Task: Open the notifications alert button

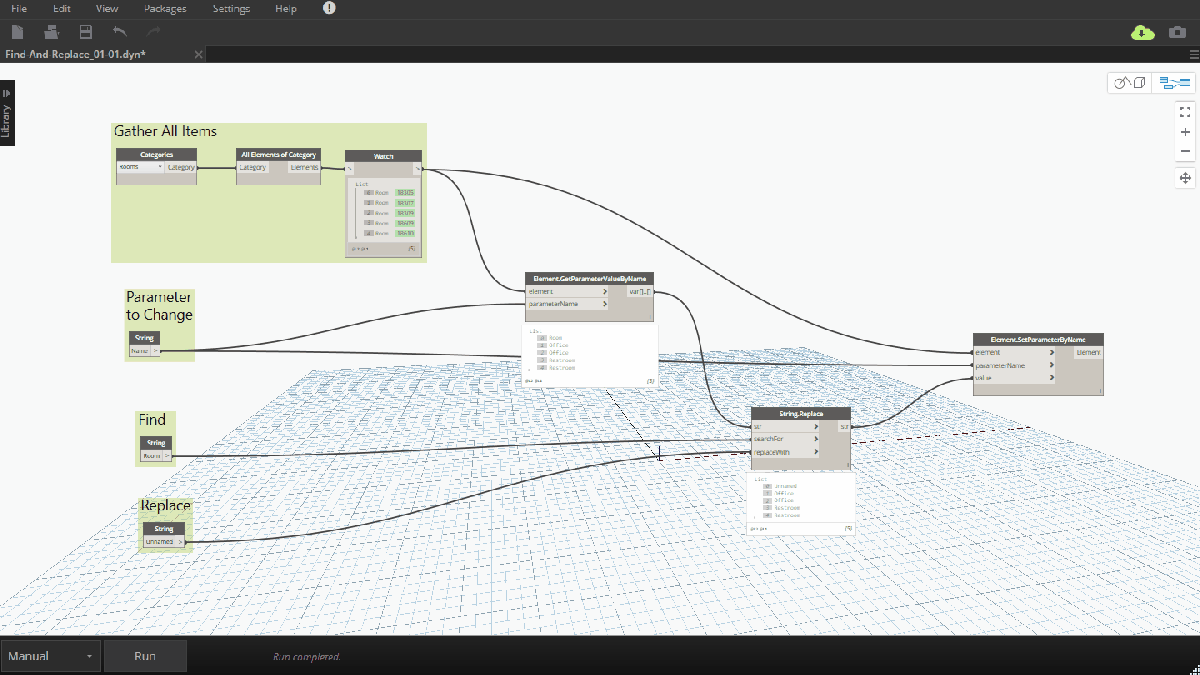Action: coord(328,8)
